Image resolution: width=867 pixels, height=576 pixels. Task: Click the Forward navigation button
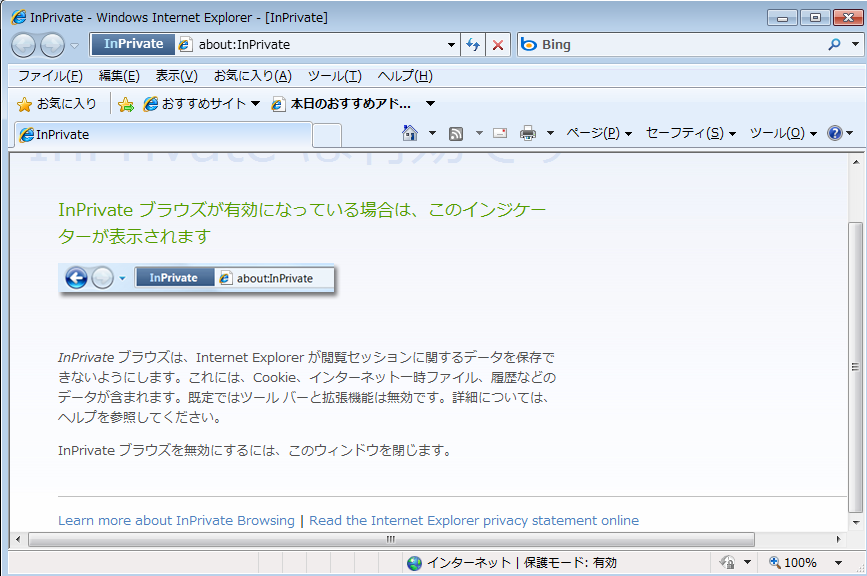click(x=53, y=45)
